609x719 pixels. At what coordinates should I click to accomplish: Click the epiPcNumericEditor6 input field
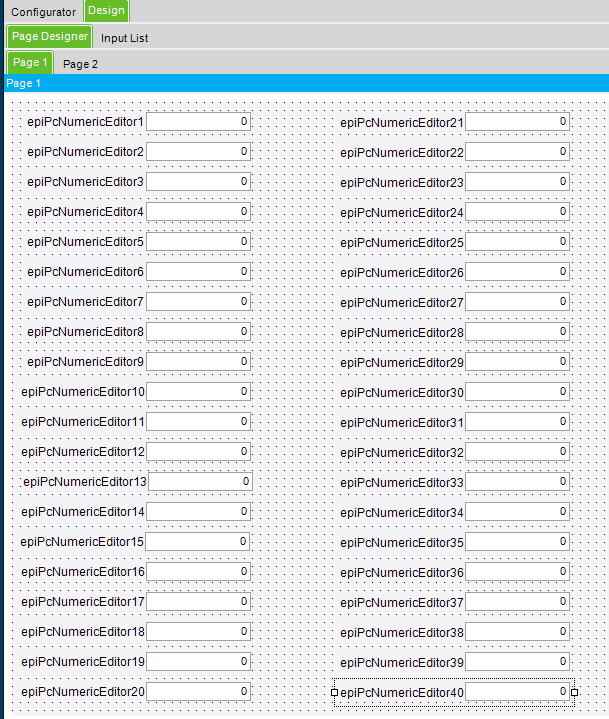[199, 271]
